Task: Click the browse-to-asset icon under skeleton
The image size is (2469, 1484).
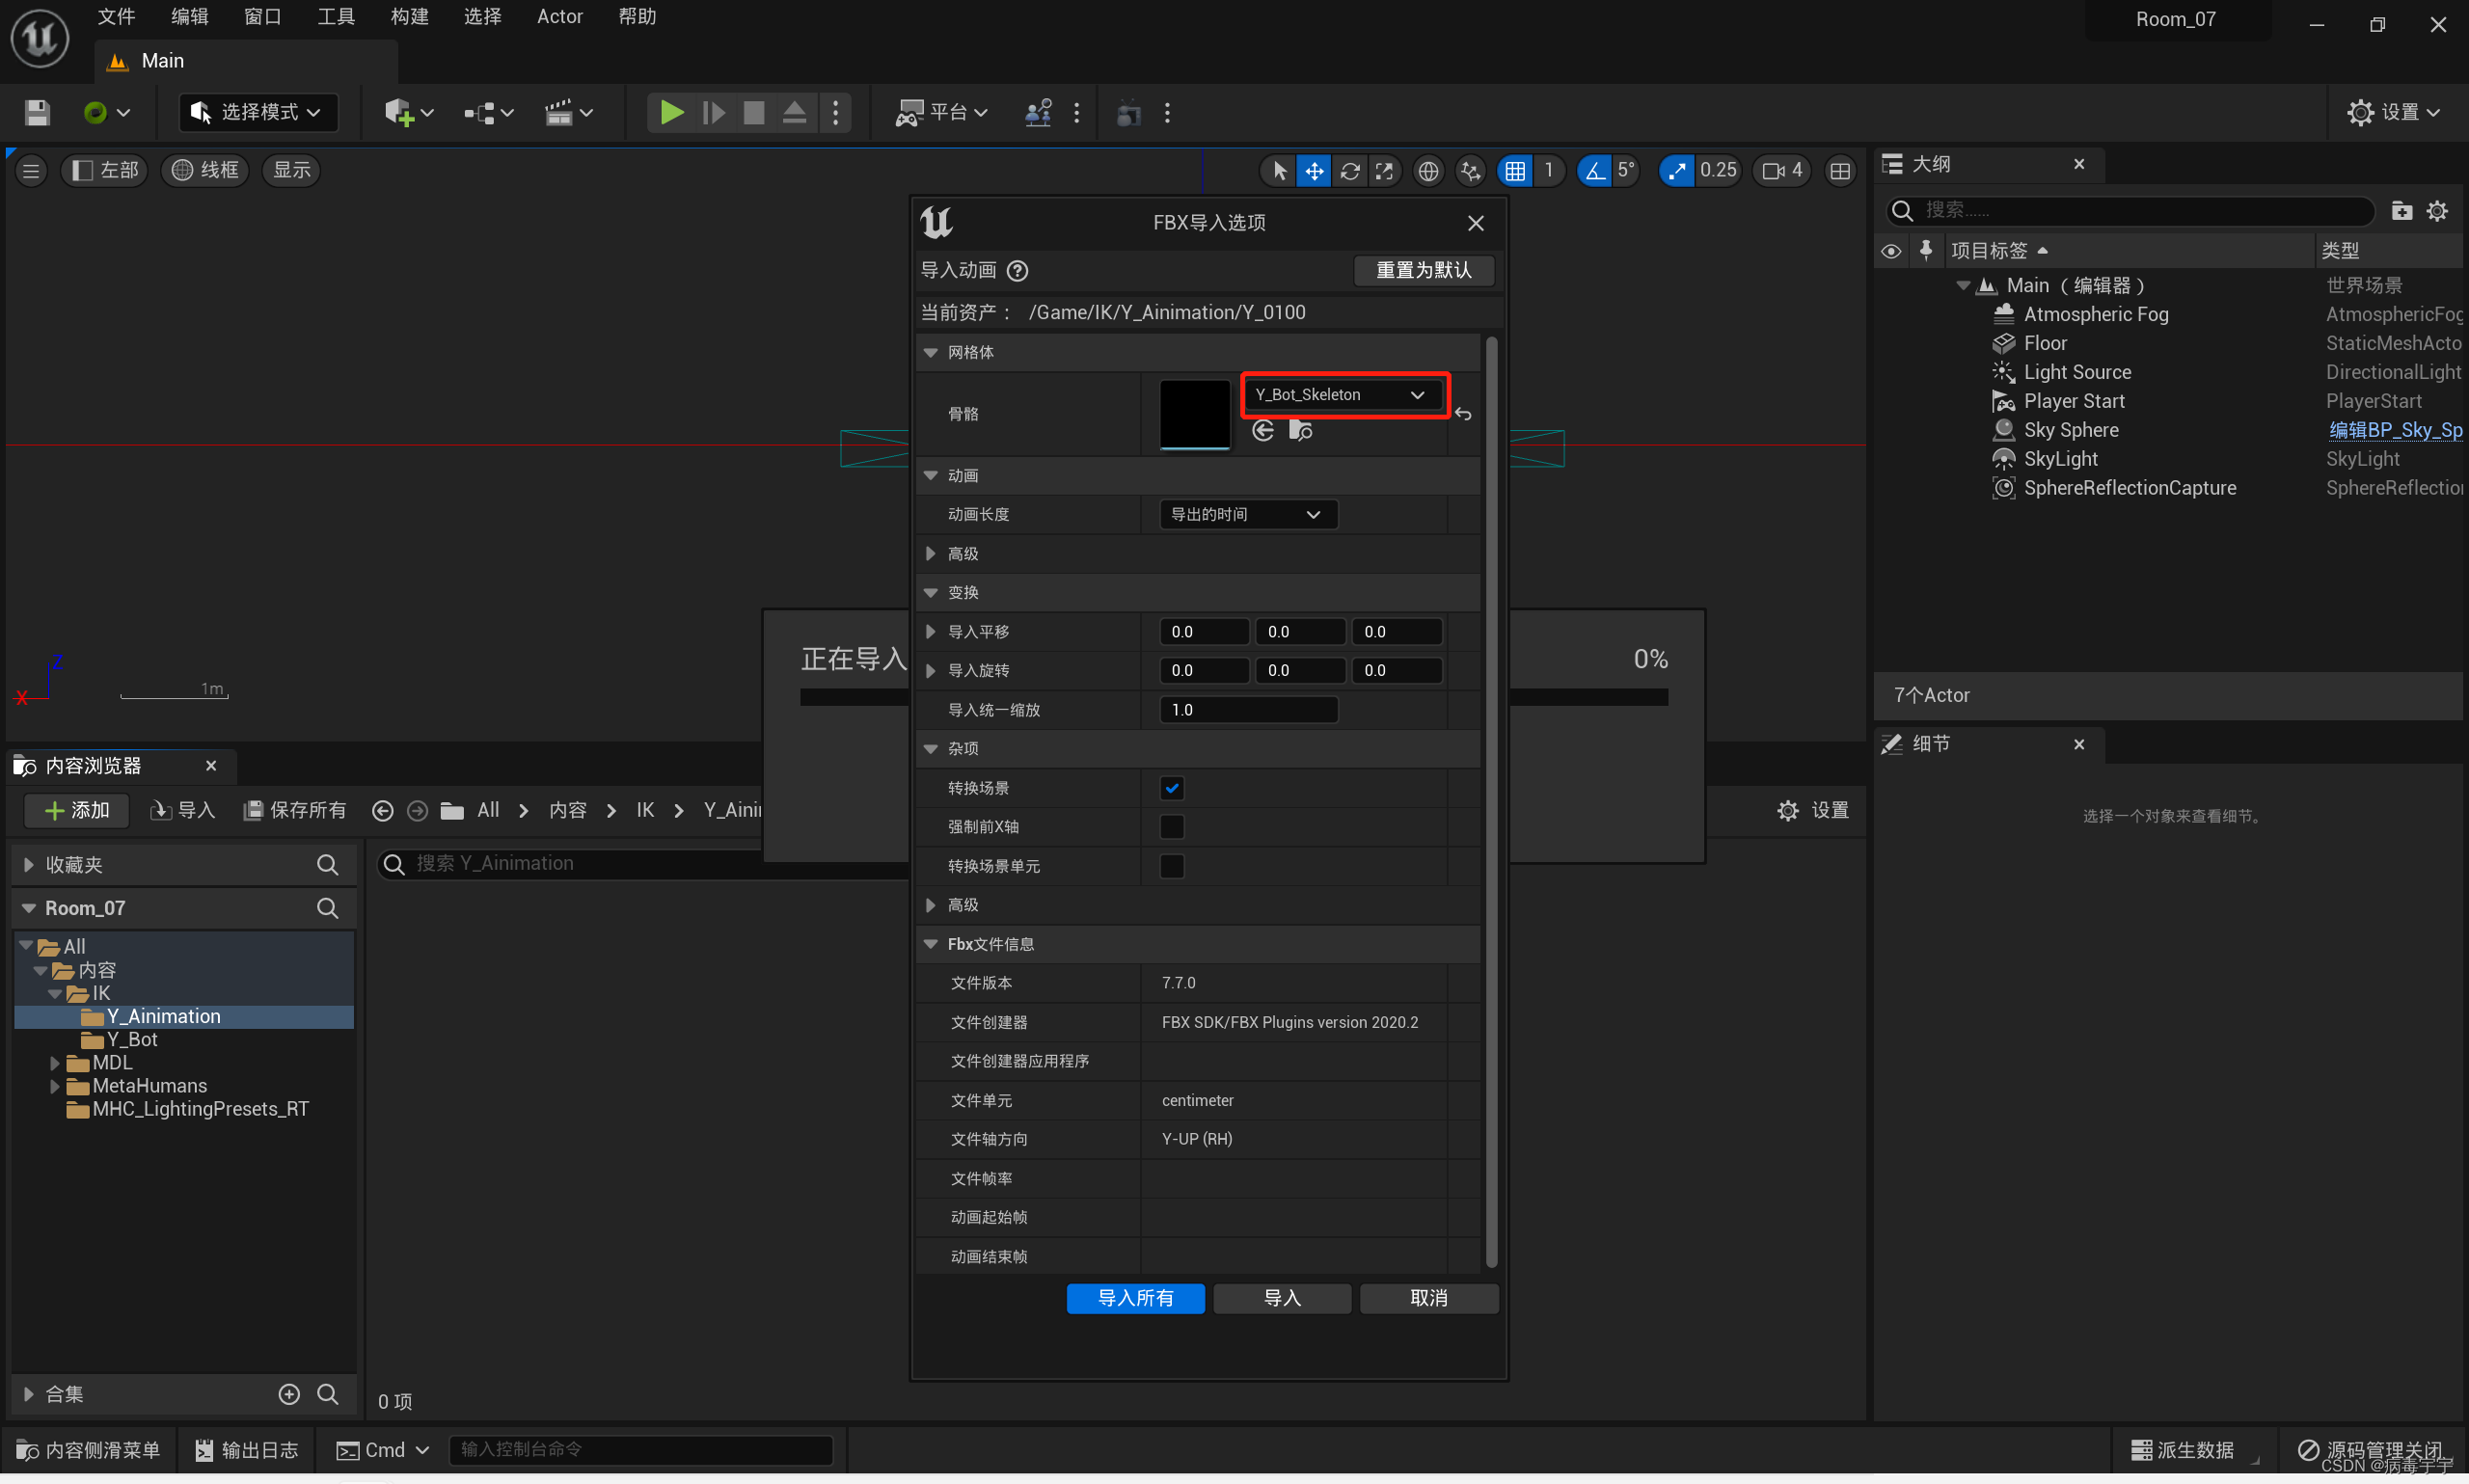Action: coord(1300,431)
